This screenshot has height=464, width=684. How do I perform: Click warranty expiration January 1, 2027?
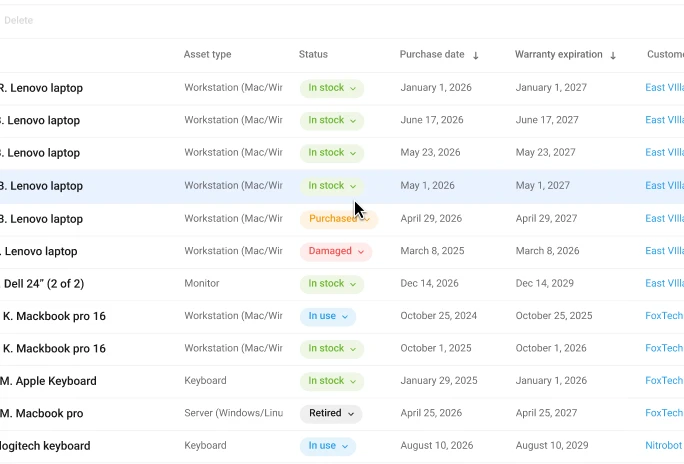click(551, 88)
